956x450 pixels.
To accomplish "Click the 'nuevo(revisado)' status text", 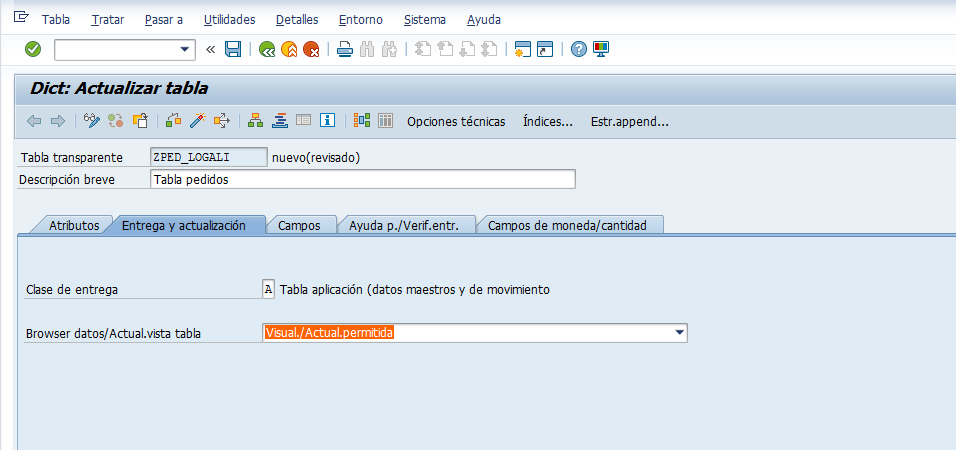I will tap(316, 158).
